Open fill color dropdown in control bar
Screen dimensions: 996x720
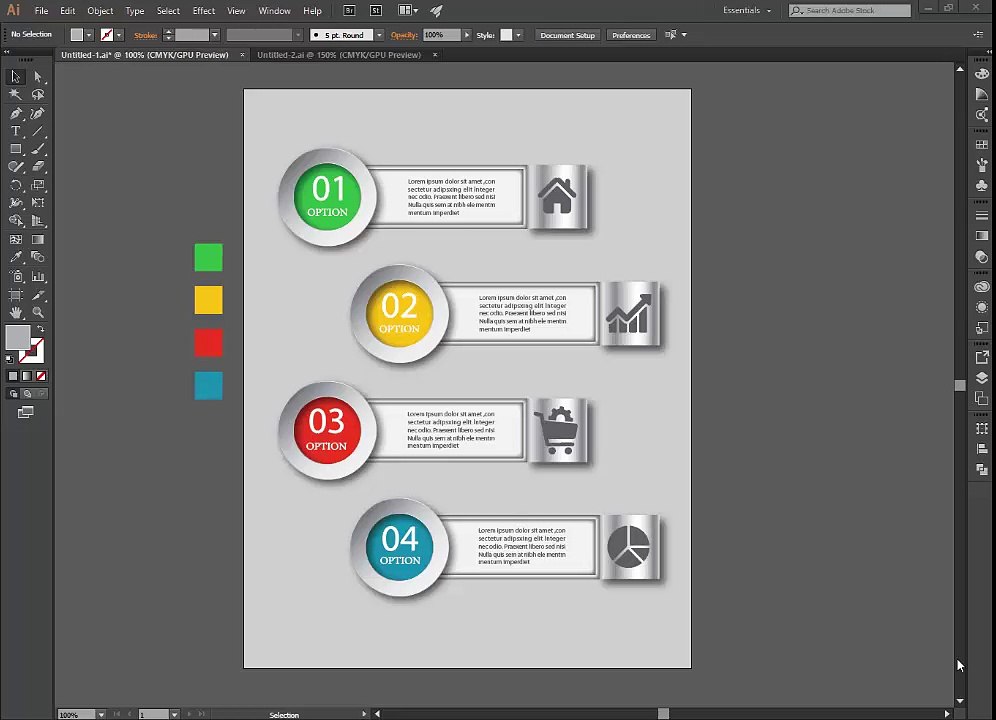click(89, 35)
